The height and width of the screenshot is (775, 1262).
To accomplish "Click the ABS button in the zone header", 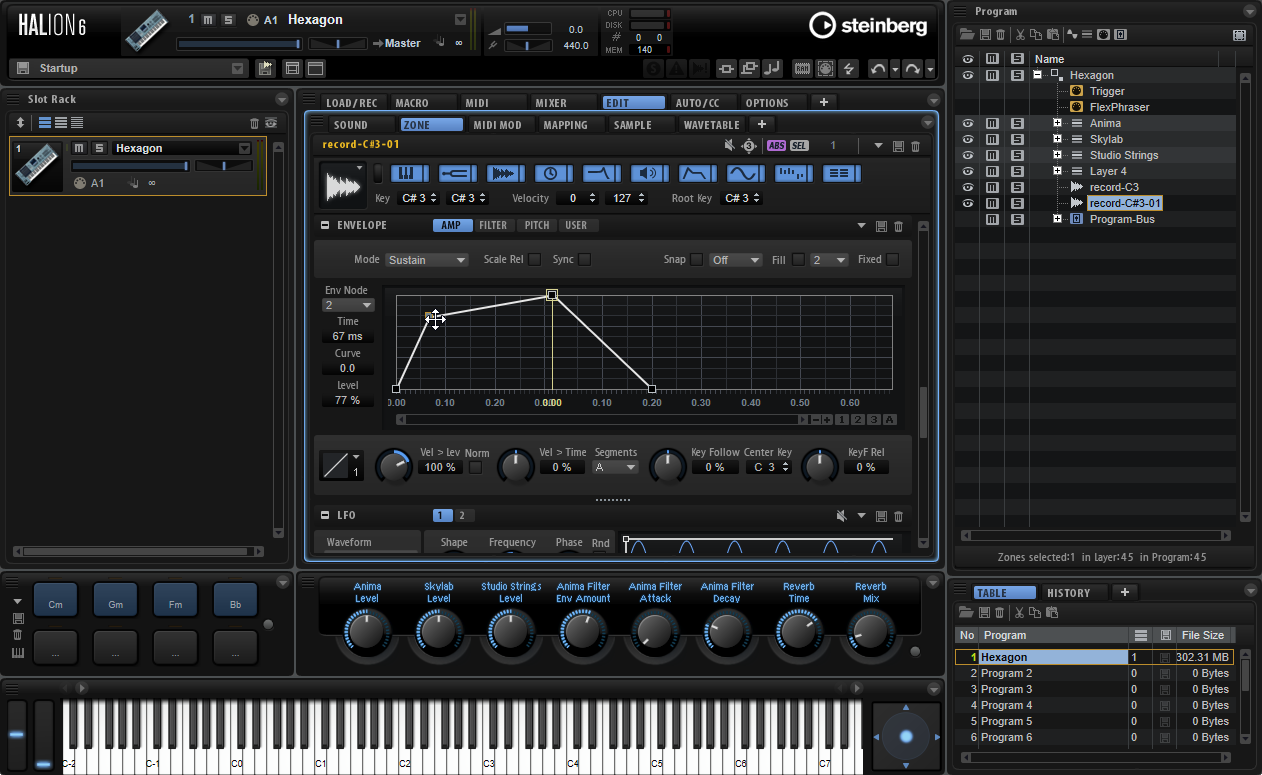I will tap(777, 146).
